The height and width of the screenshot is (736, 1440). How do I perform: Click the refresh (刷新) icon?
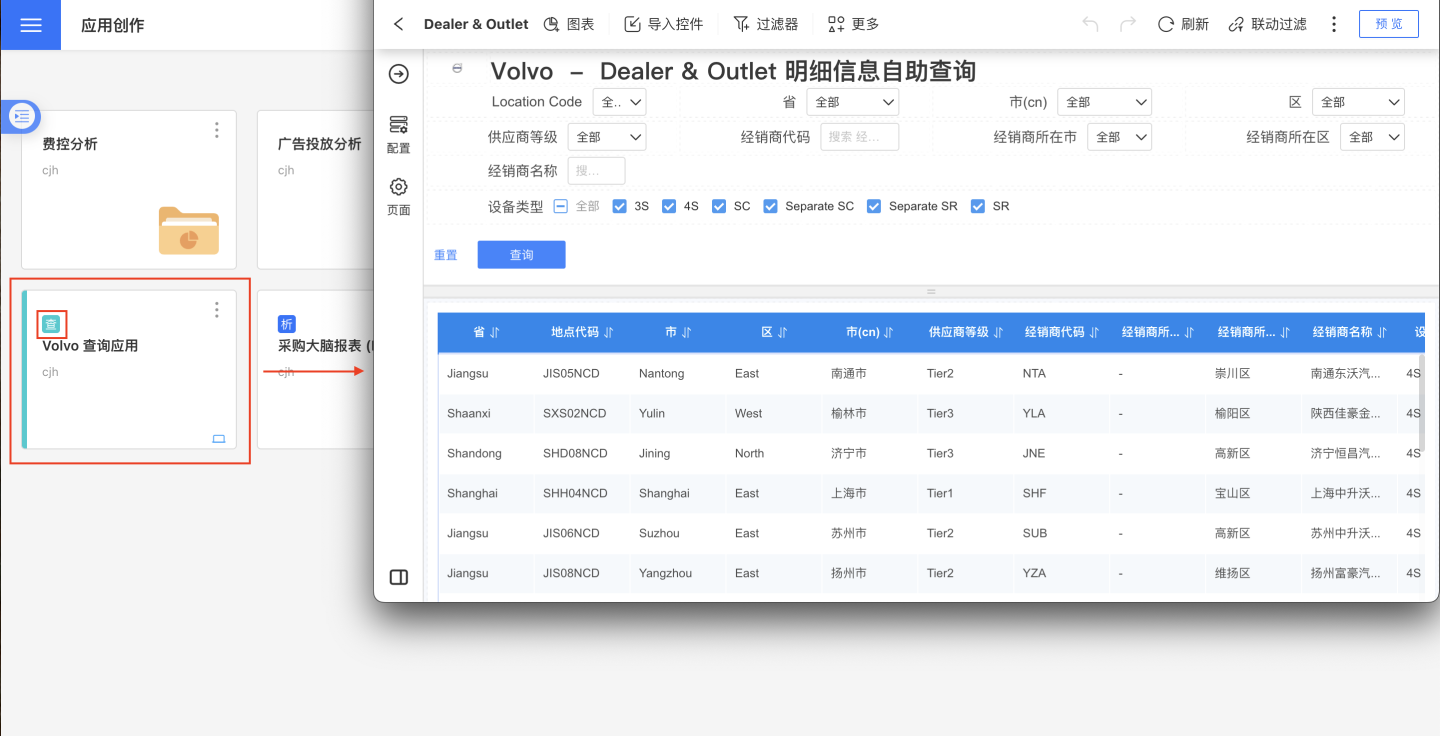[x=1166, y=24]
